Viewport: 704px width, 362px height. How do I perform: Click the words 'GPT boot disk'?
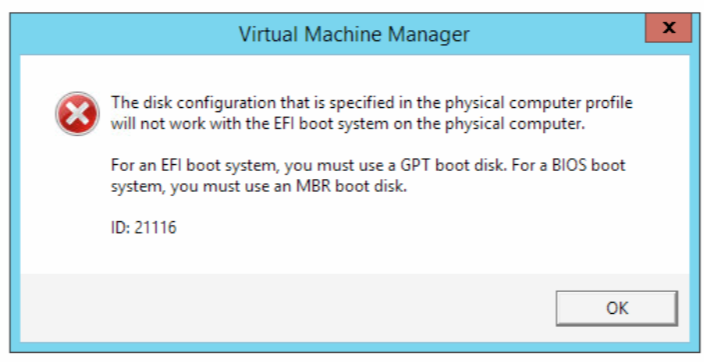(x=453, y=165)
